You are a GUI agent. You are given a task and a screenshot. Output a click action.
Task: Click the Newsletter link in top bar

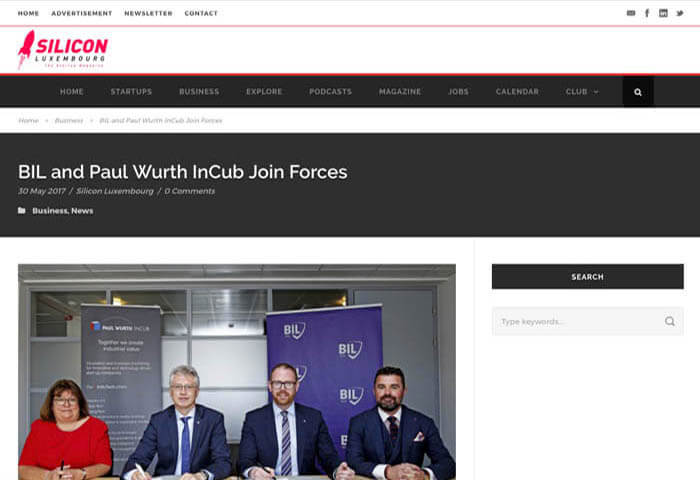(148, 13)
